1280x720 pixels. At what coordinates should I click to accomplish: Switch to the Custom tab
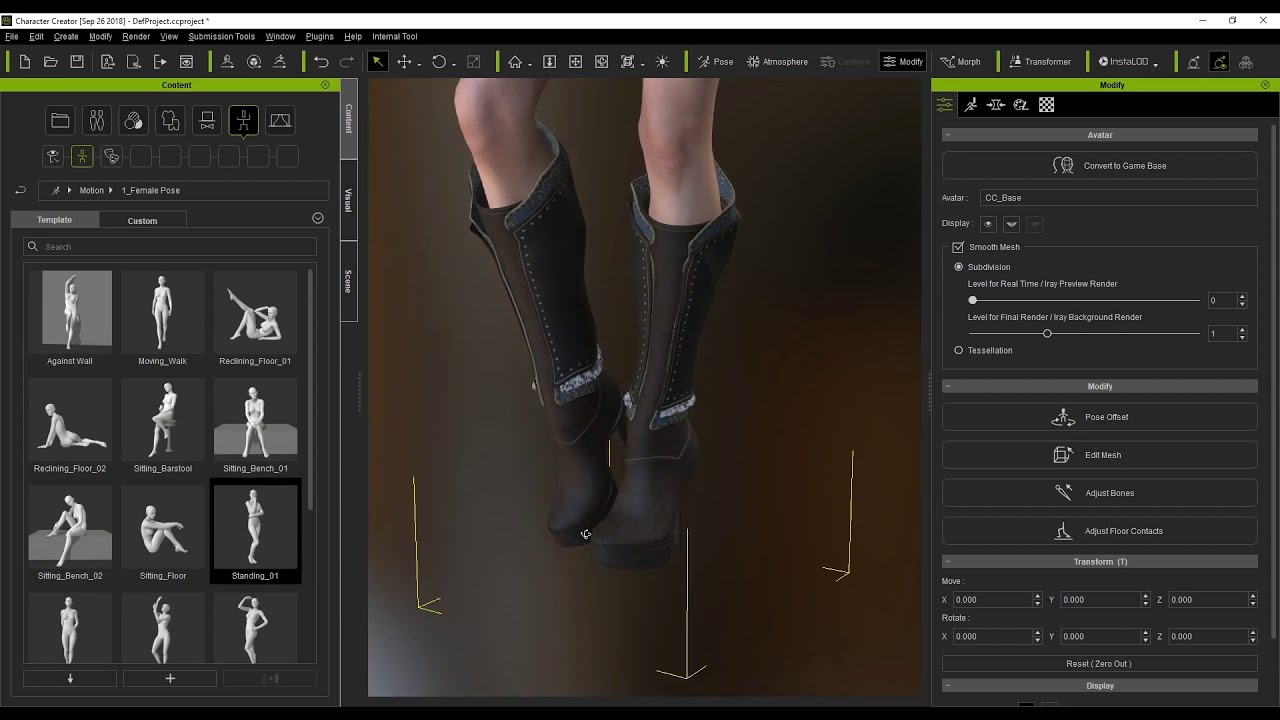142,220
